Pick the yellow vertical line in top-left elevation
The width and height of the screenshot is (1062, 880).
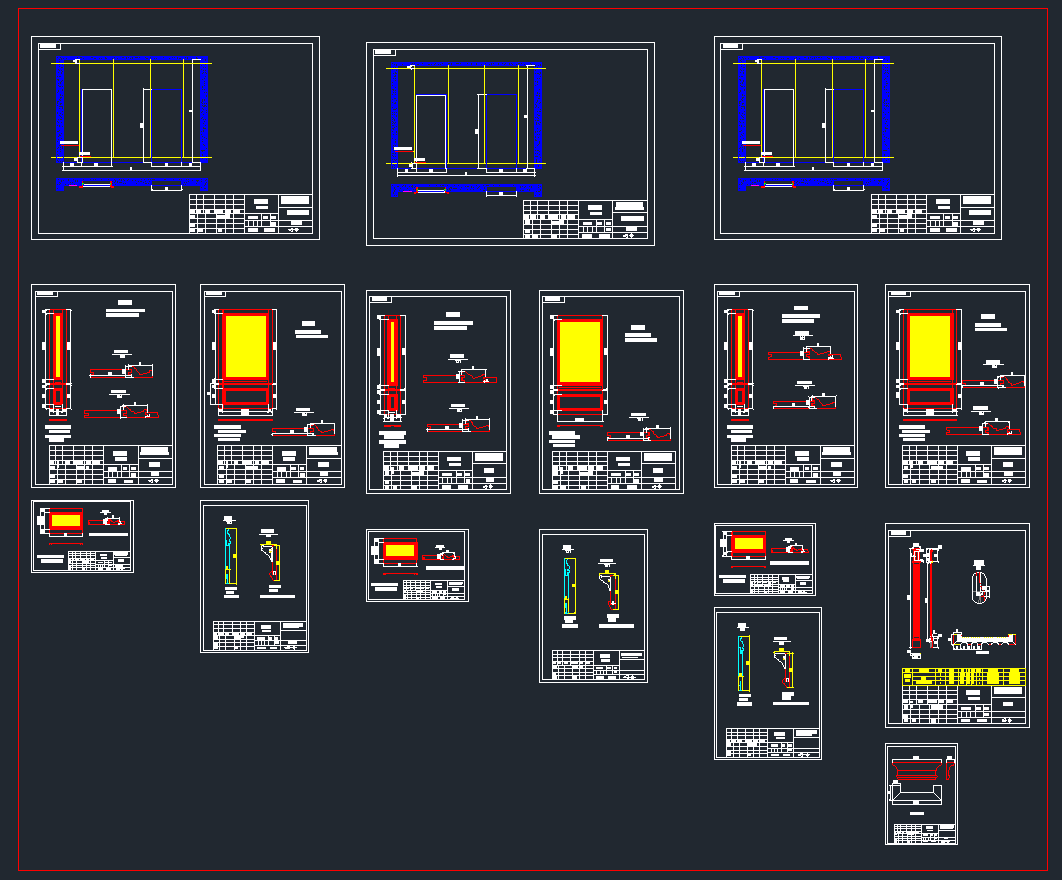[x=149, y=110]
